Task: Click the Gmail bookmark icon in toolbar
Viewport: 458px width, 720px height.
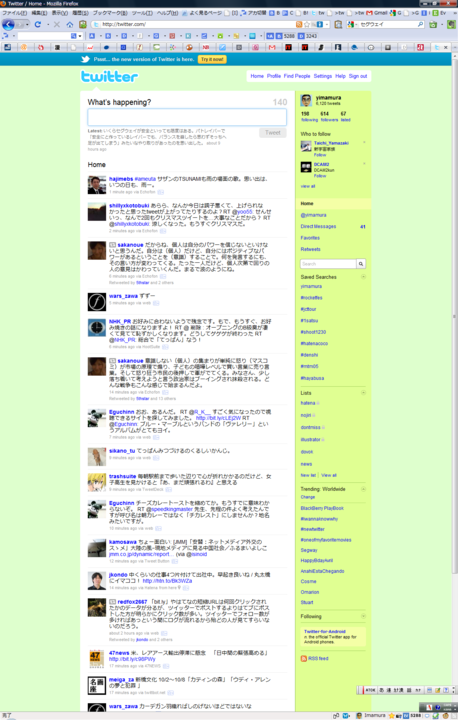Action: (x=369, y=12)
